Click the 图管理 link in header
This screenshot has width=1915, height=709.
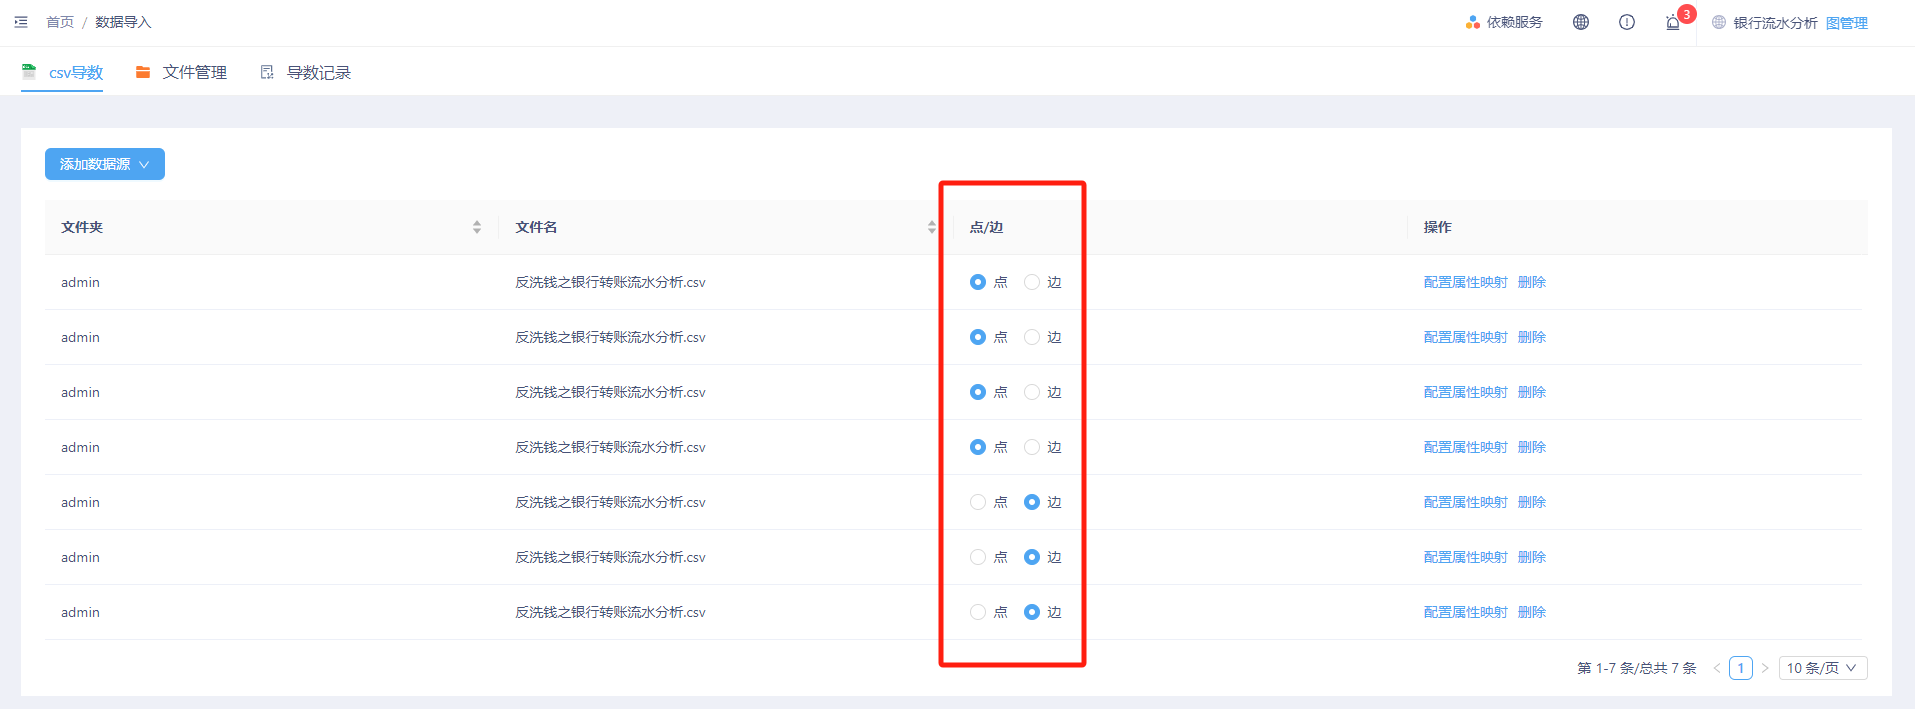coord(1846,23)
